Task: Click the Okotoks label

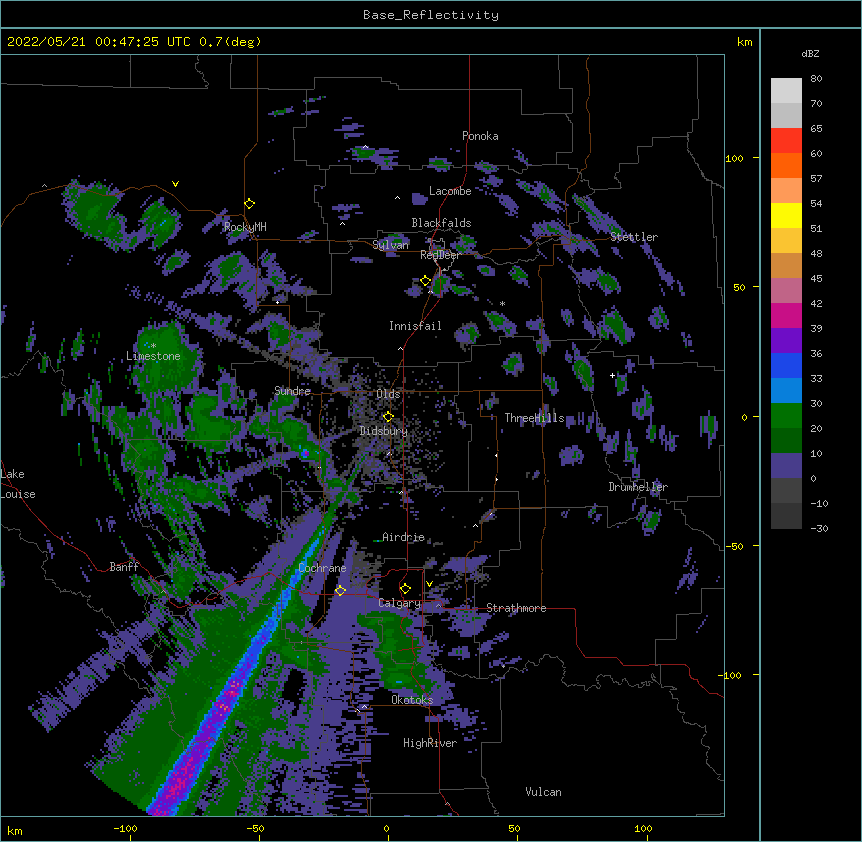Action: tap(412, 700)
